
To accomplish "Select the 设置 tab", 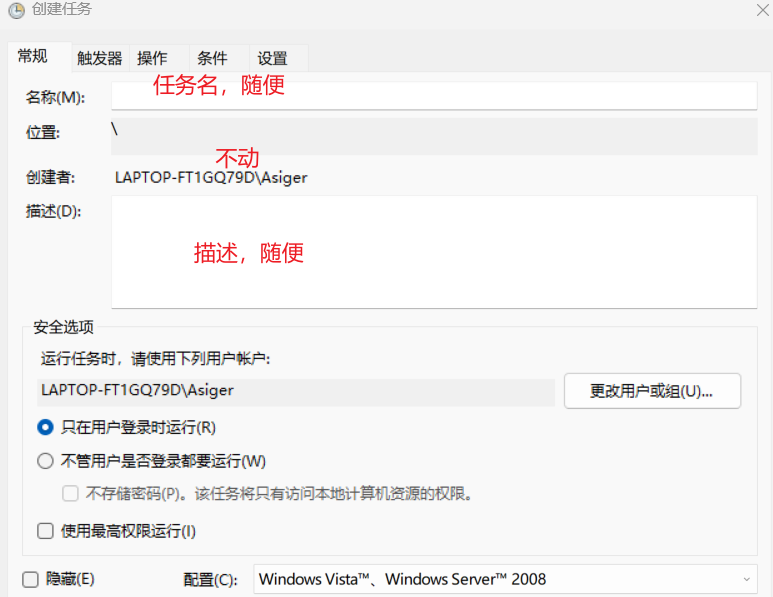I will [x=272, y=58].
